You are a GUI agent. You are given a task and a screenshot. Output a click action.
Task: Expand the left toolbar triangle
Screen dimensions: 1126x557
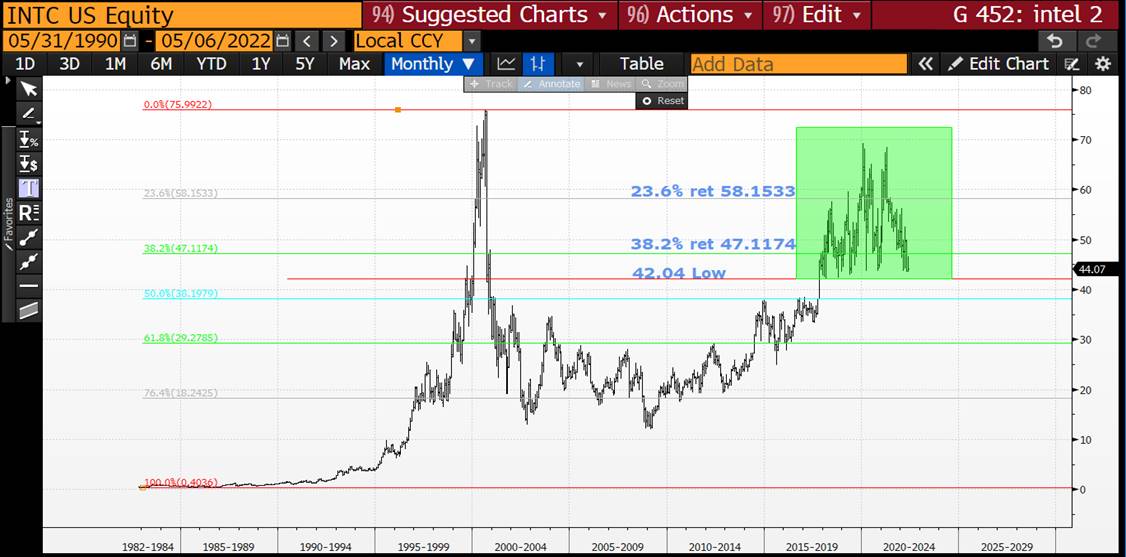[8, 81]
